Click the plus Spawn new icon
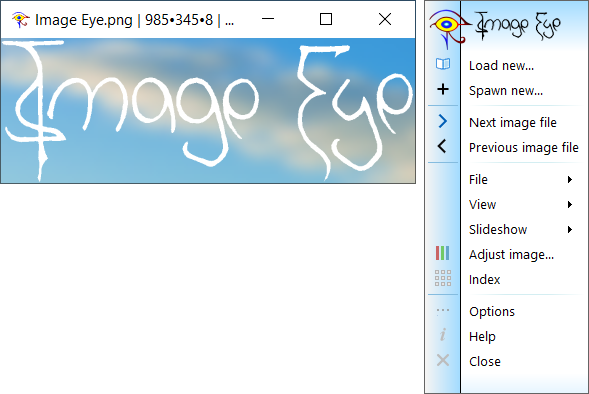Image resolution: width=589 pixels, height=394 pixels. point(443,89)
